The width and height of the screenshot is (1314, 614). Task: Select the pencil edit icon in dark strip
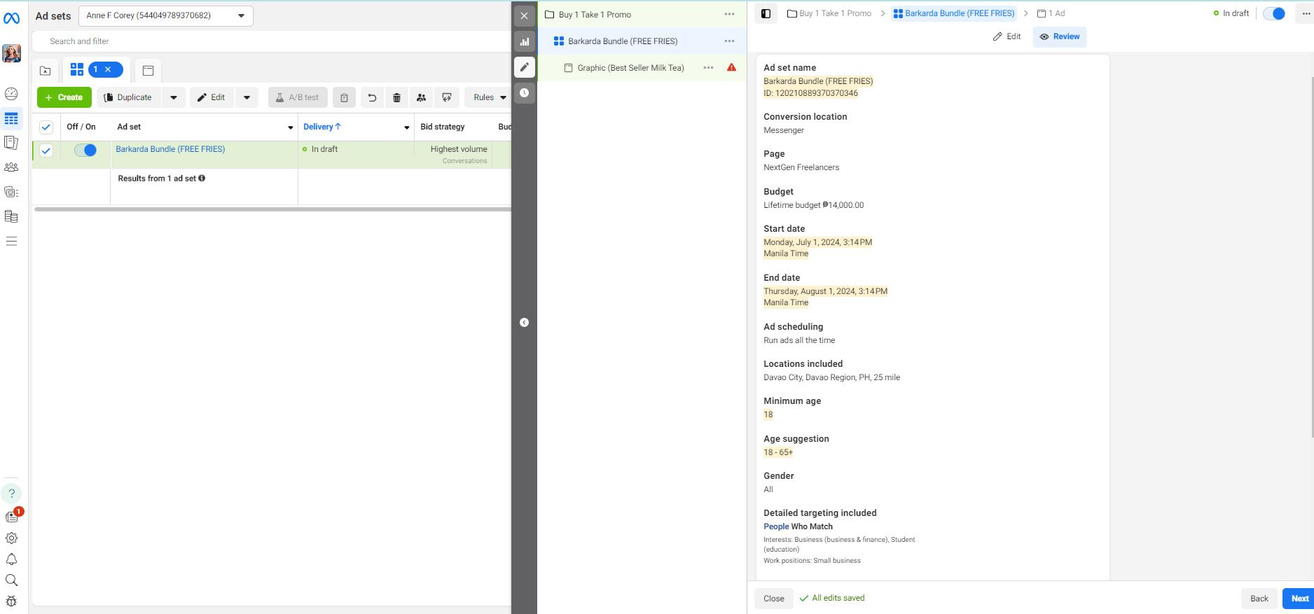click(x=524, y=67)
